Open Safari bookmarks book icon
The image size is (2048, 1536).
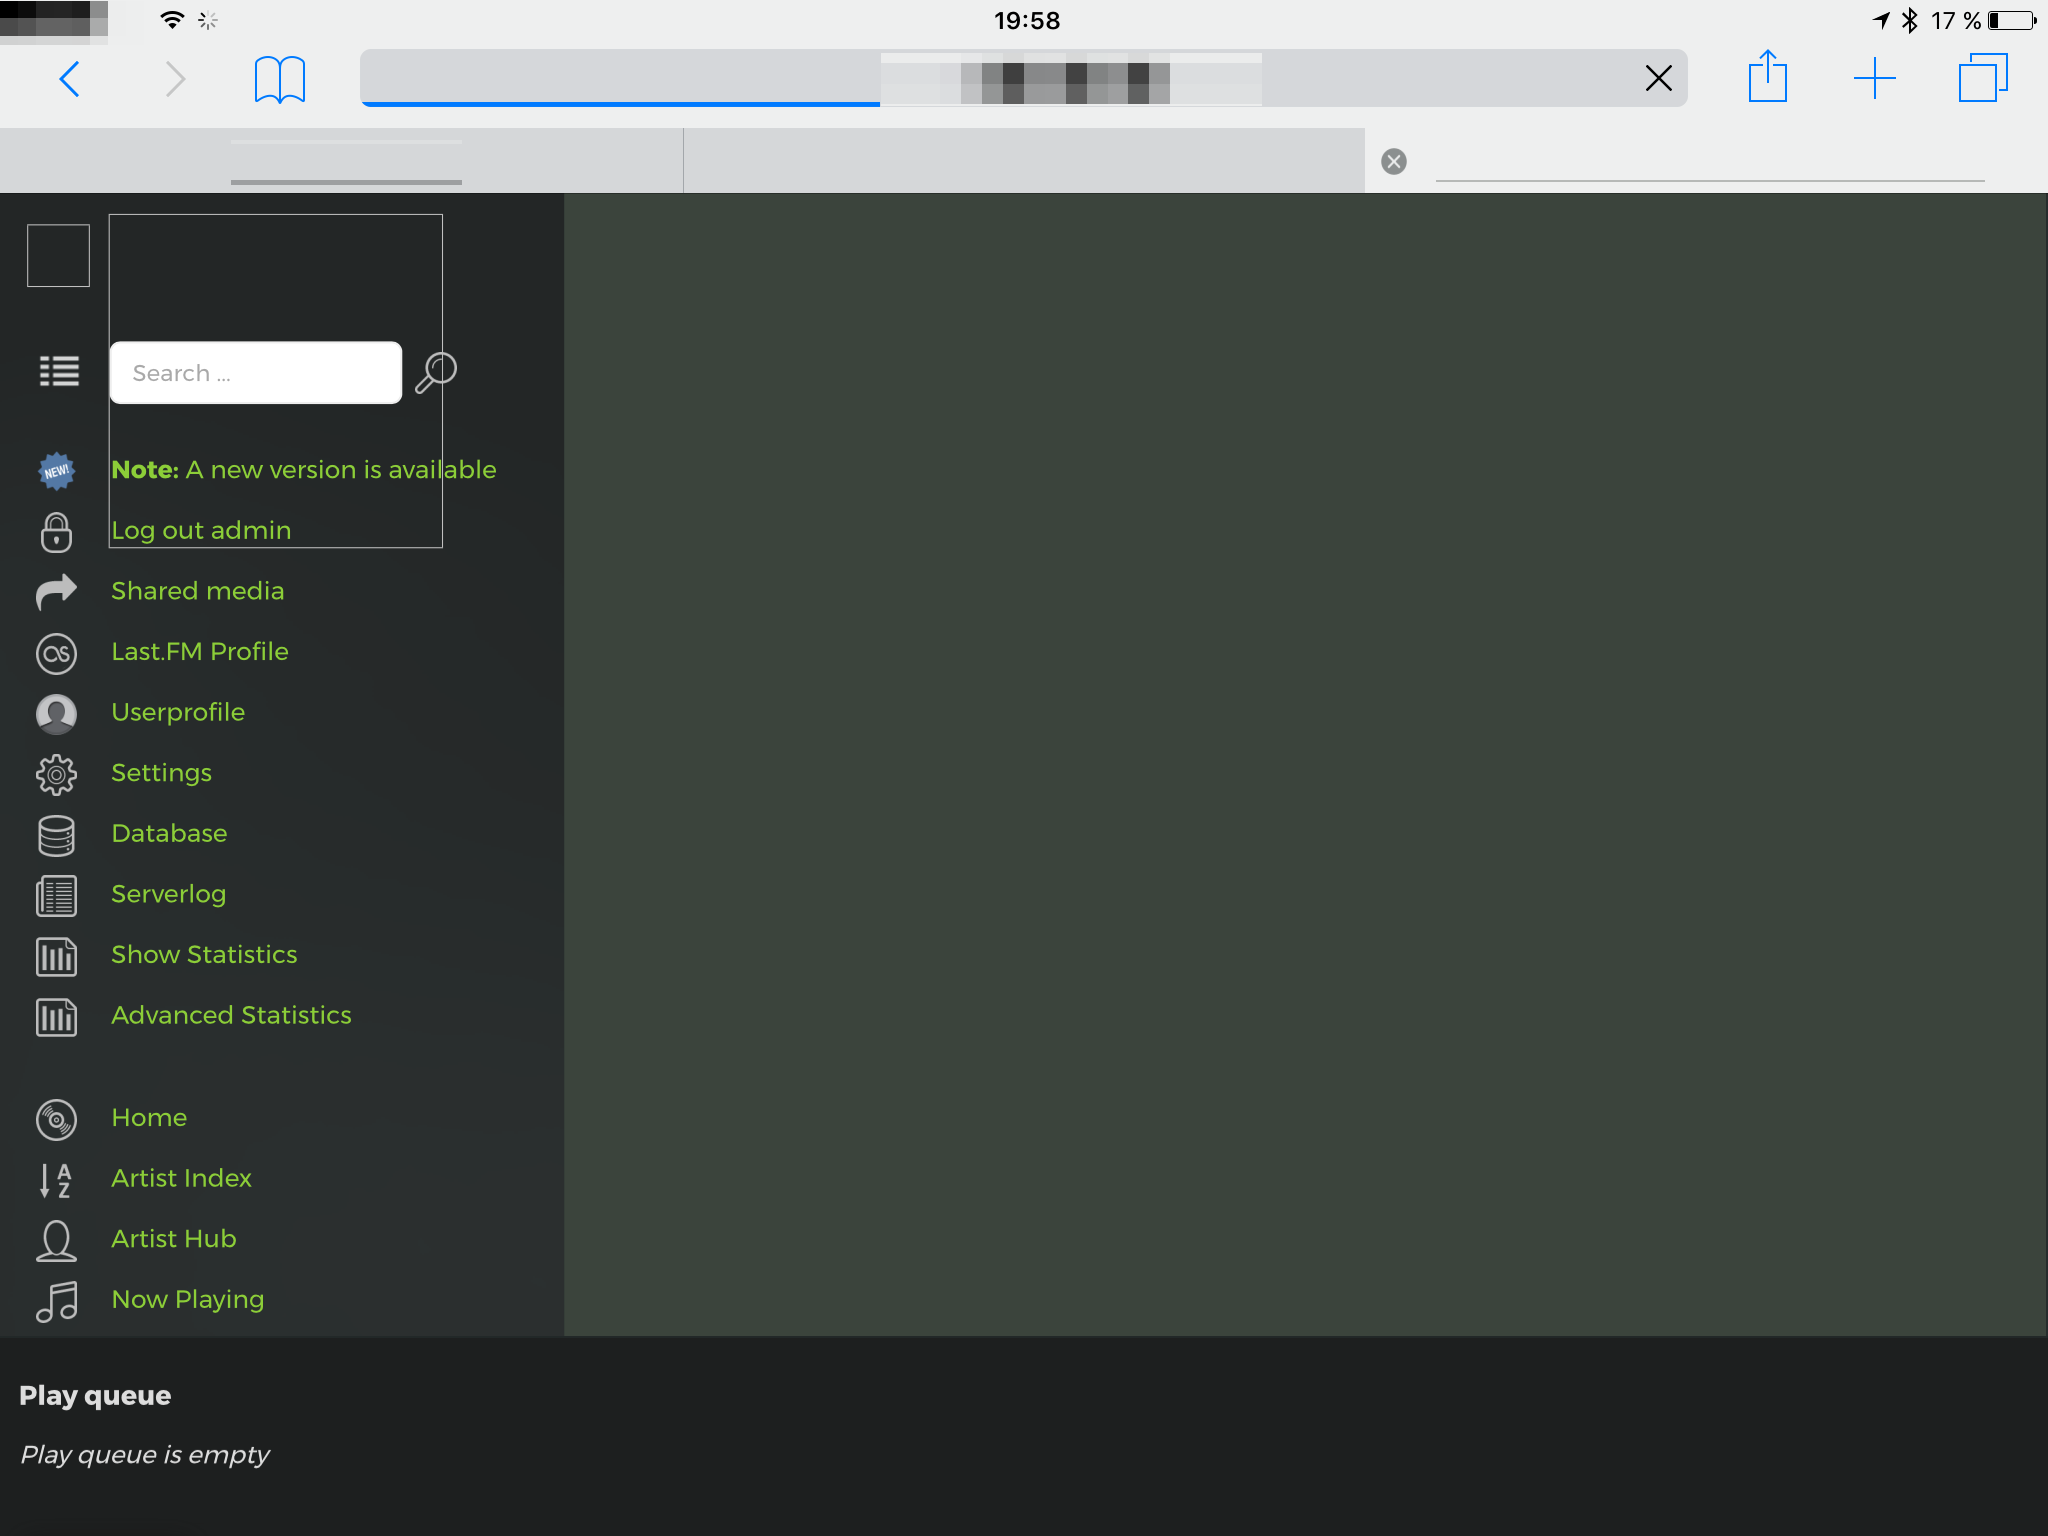tap(280, 79)
